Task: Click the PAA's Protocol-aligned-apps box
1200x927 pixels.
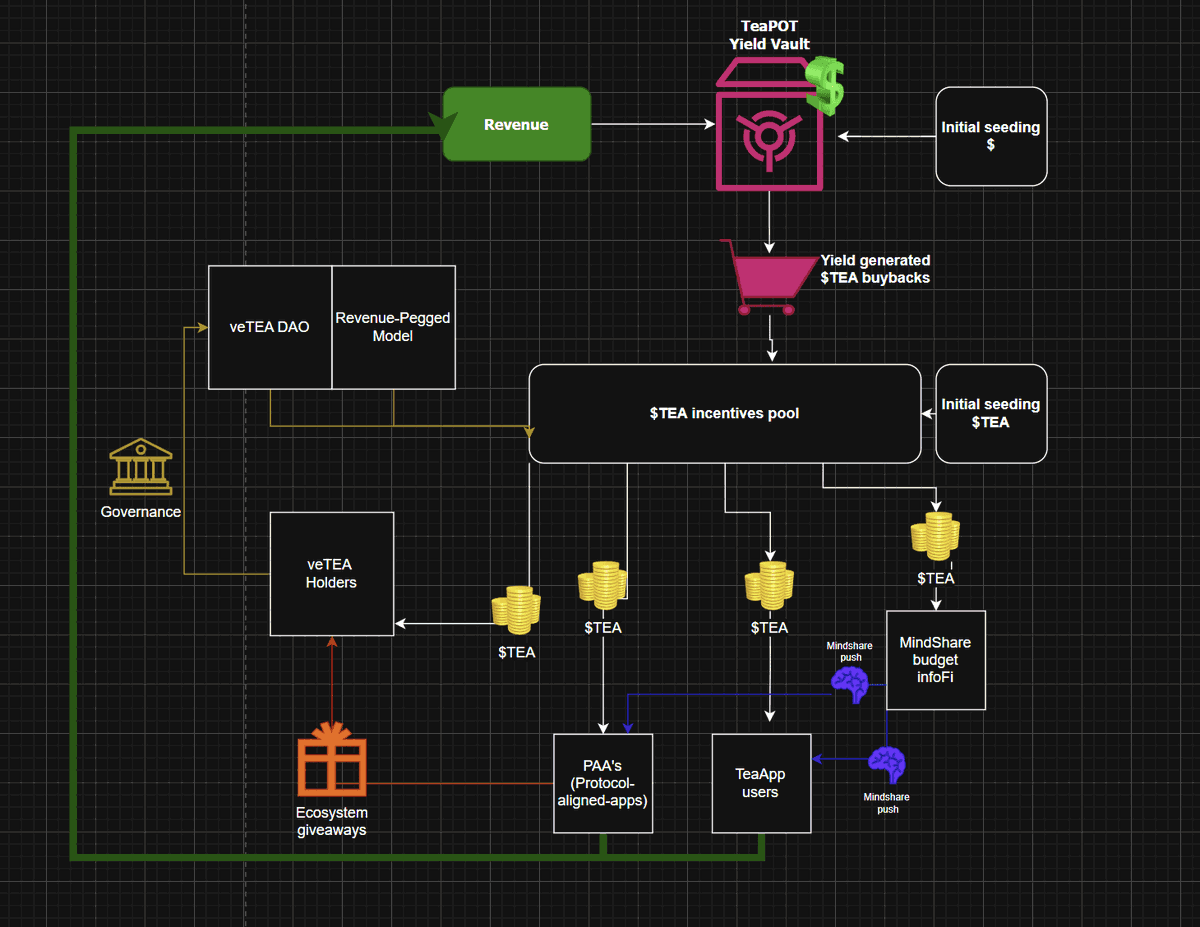Action: (x=603, y=783)
